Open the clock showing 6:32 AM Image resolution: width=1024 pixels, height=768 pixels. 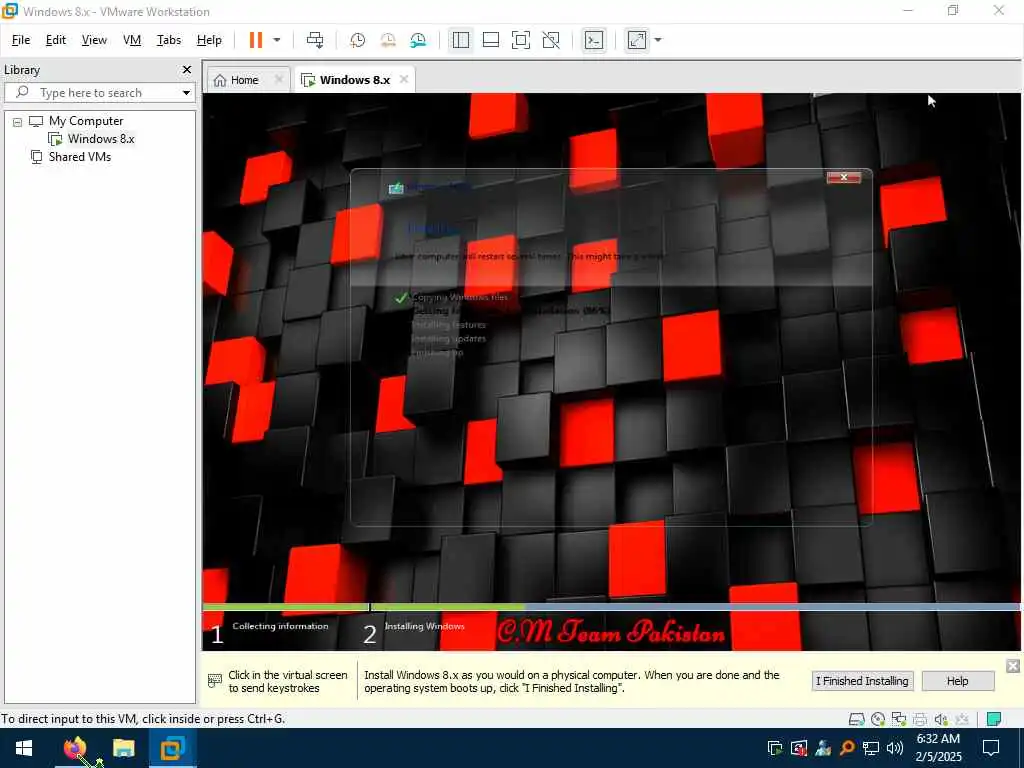click(x=938, y=748)
